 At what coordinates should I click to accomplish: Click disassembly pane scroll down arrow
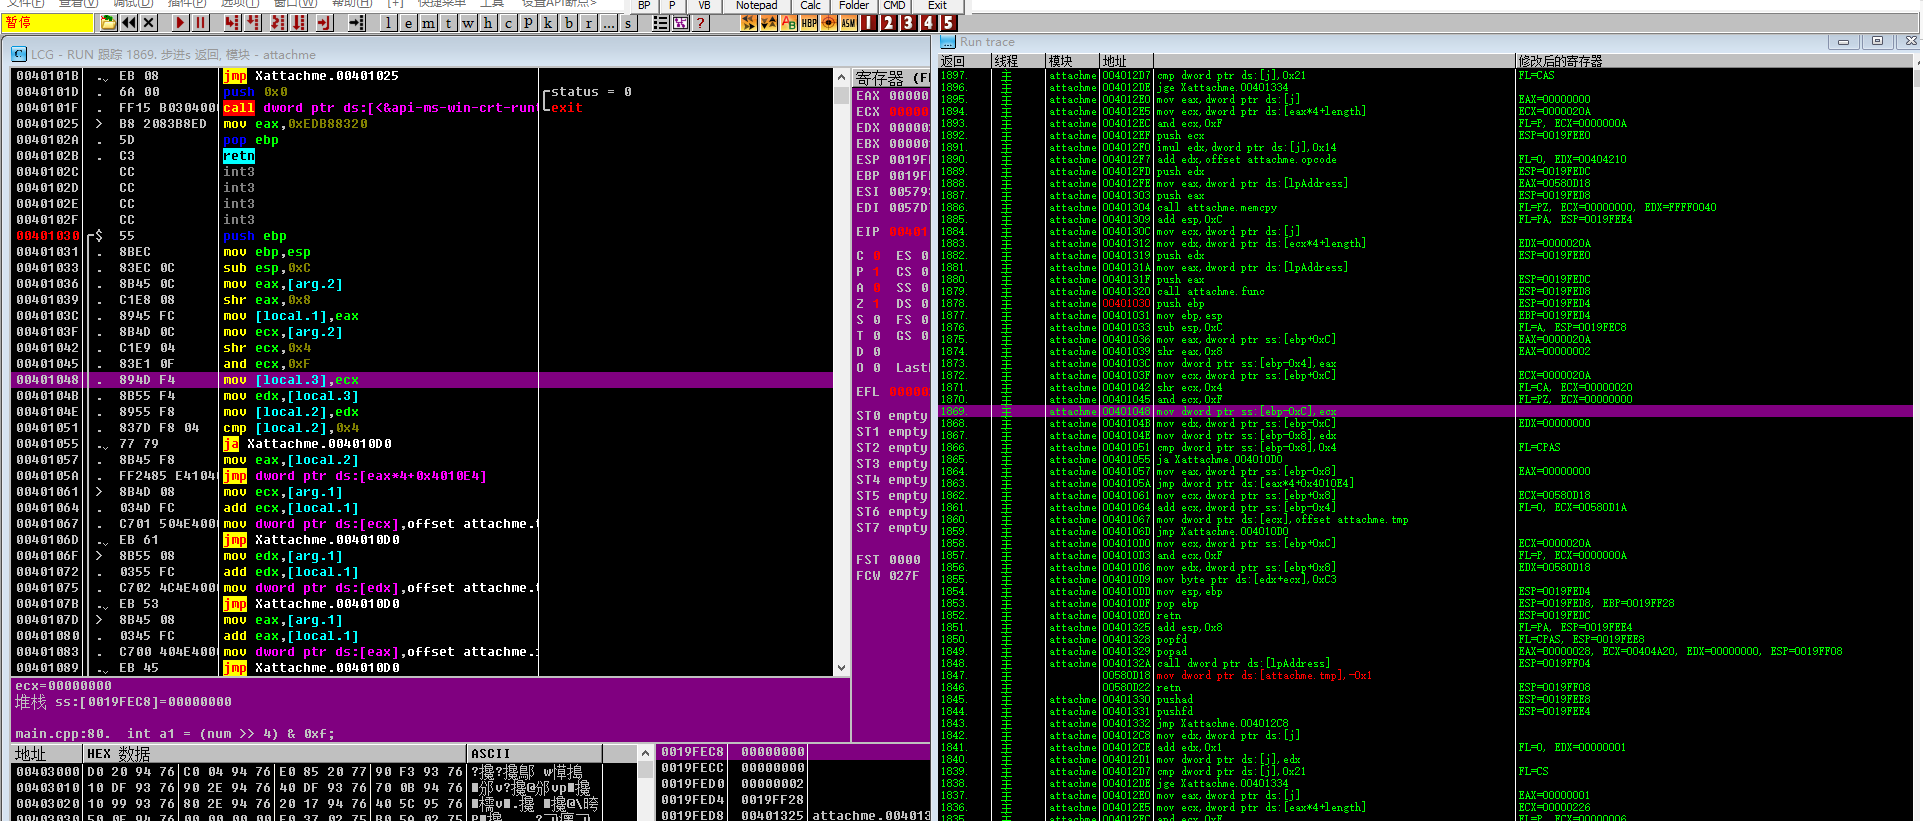pos(841,668)
